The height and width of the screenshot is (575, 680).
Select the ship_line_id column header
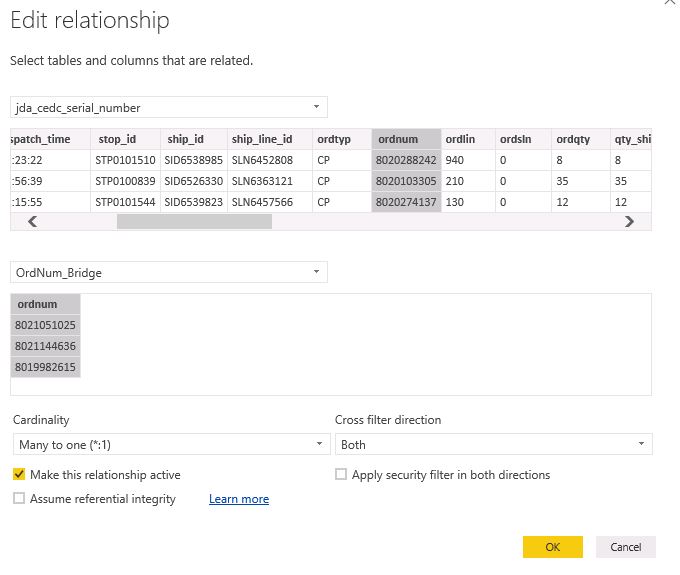(x=270, y=139)
